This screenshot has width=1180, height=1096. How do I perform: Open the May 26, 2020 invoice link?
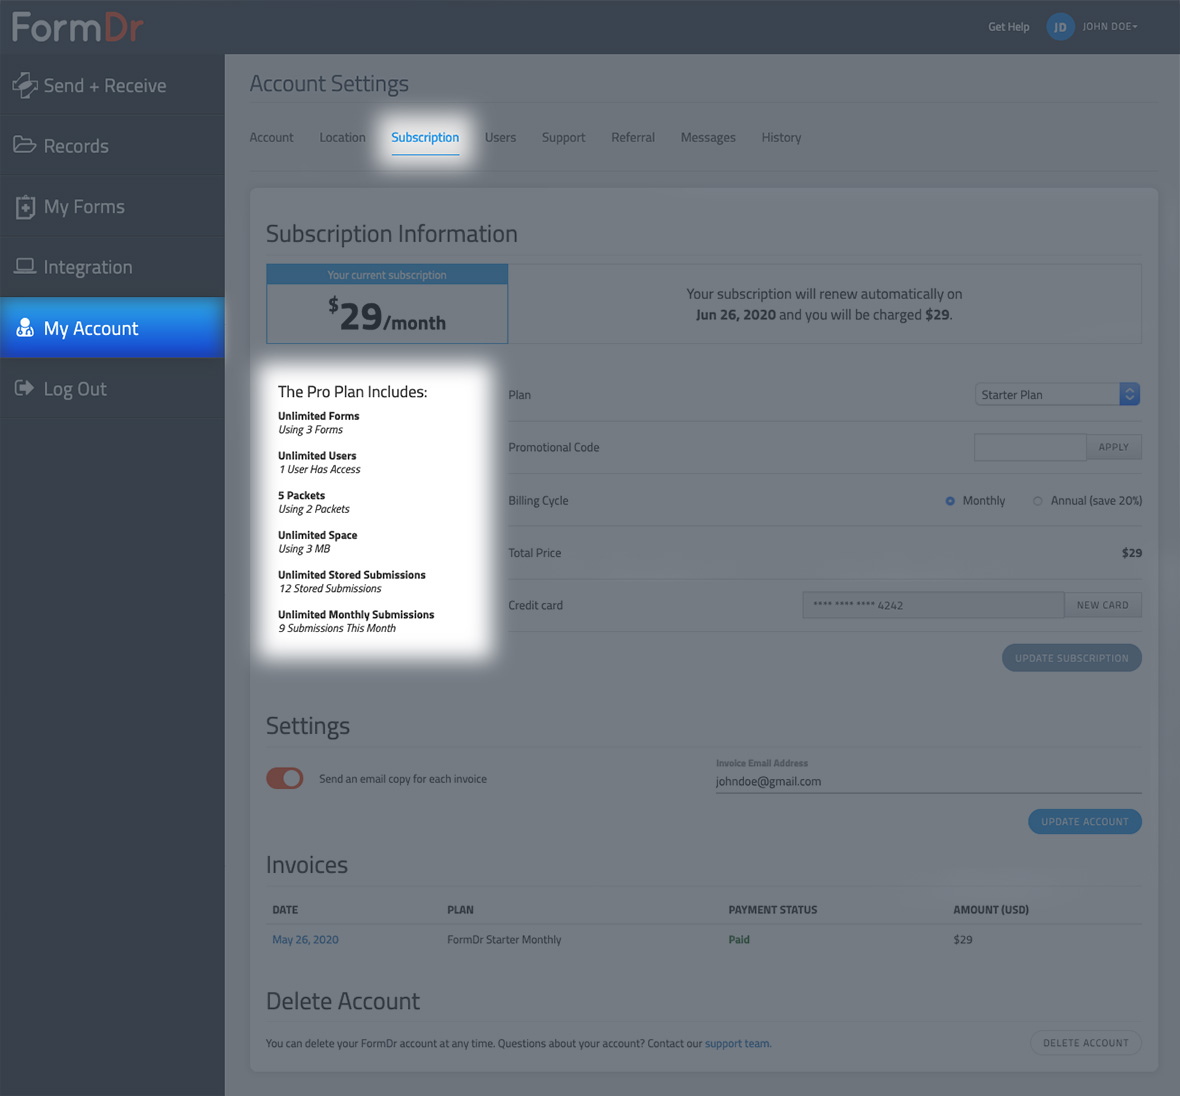tap(306, 939)
